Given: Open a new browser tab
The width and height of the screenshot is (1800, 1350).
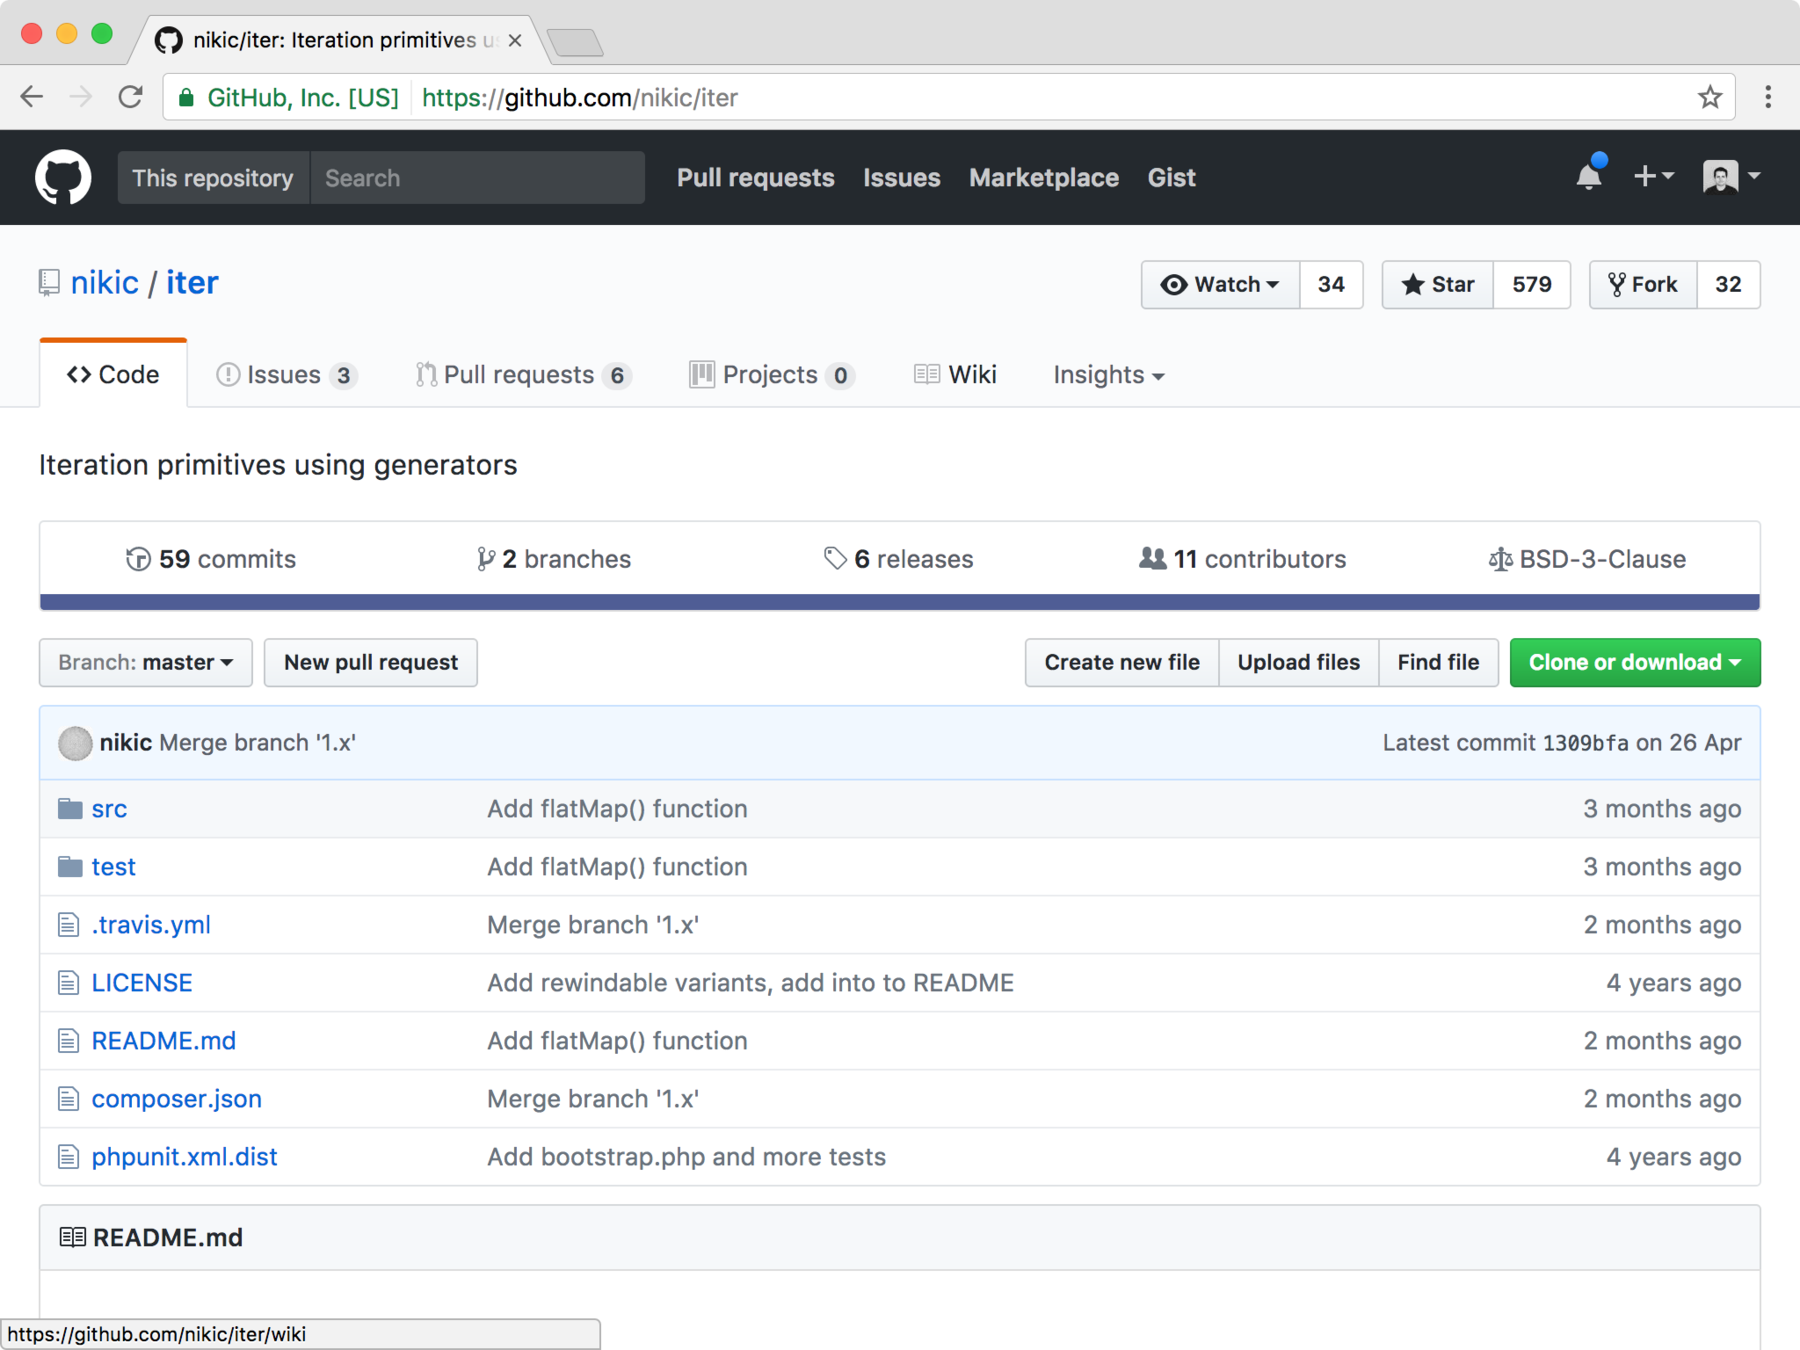Looking at the screenshot, I should [x=575, y=42].
